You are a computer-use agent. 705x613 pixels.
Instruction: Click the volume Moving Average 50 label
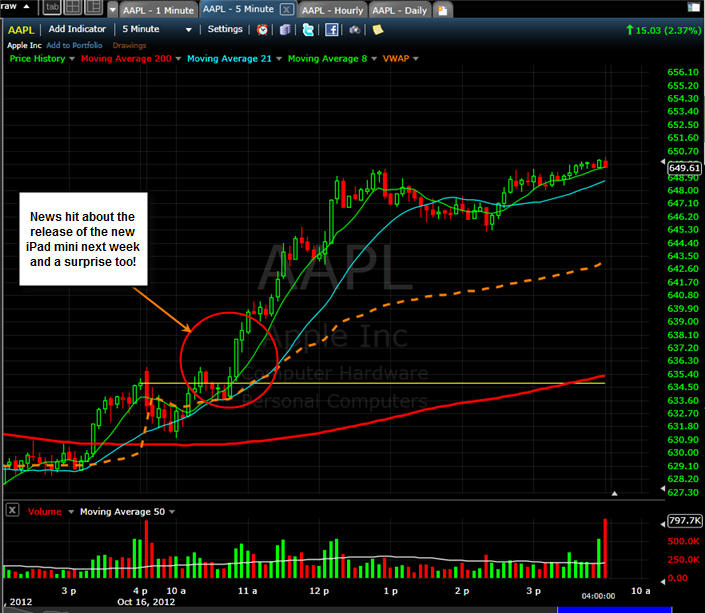coord(122,511)
